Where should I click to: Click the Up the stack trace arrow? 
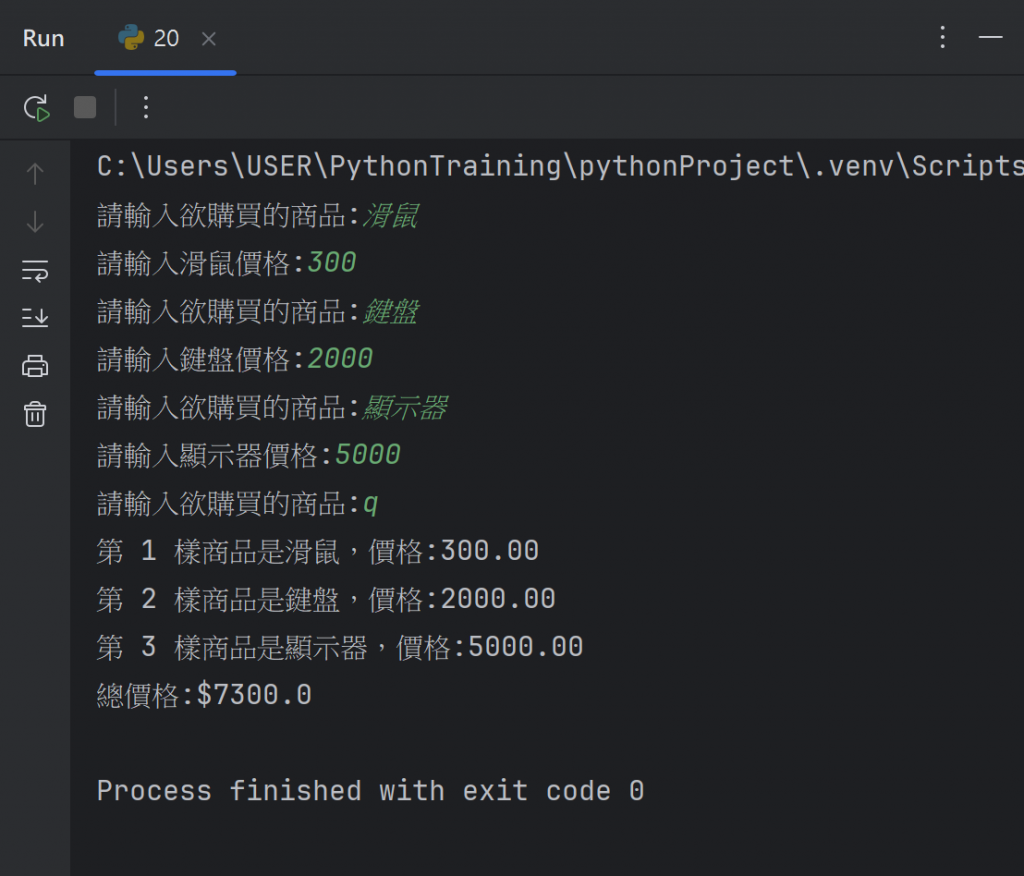tap(35, 174)
